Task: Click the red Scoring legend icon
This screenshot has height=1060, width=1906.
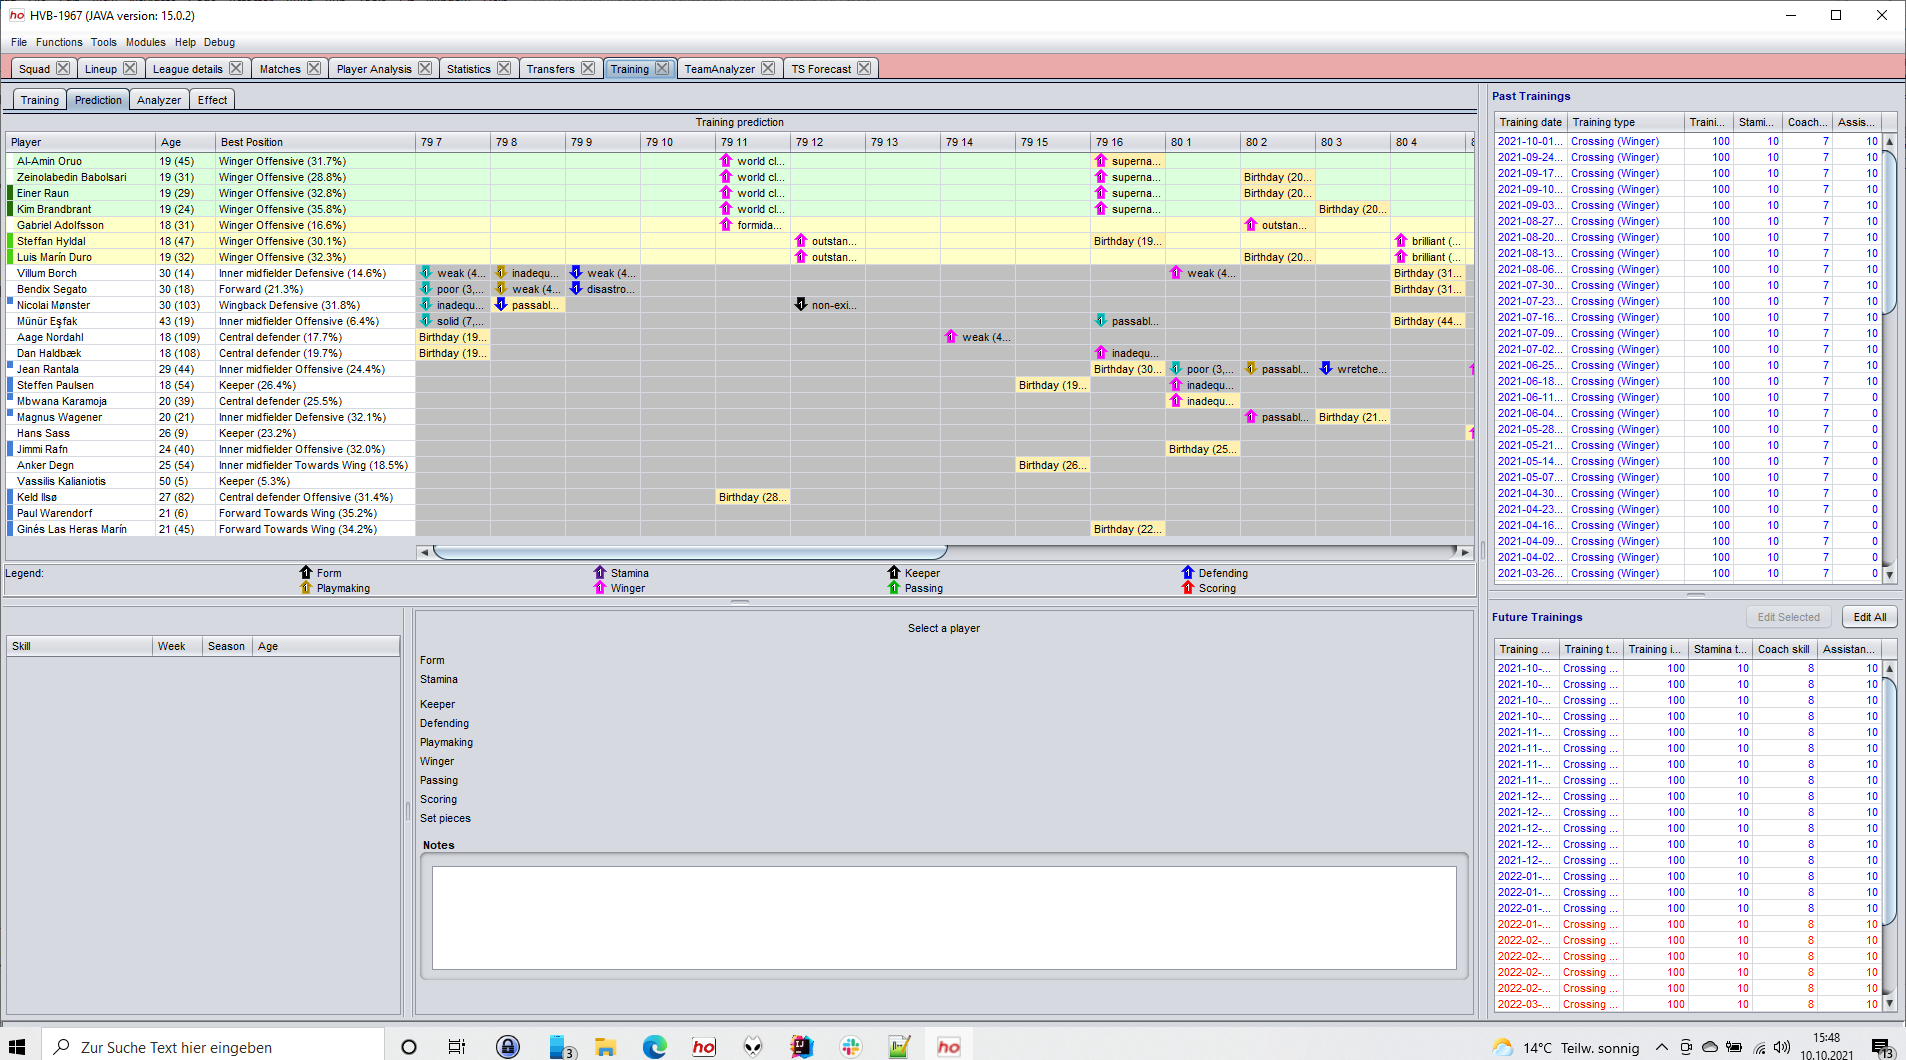Action: (x=1188, y=588)
